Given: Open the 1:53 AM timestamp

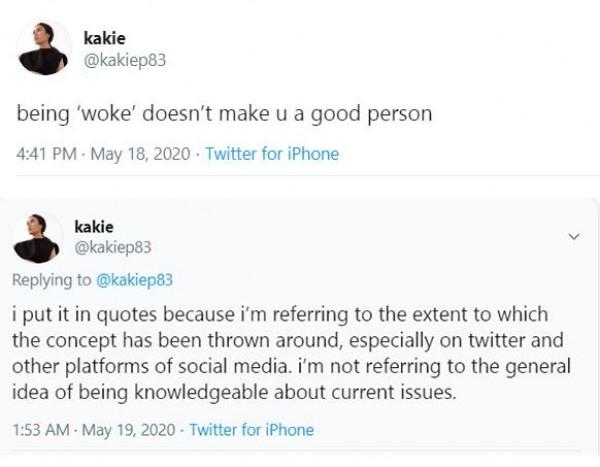Looking at the screenshot, I should pos(40,430).
